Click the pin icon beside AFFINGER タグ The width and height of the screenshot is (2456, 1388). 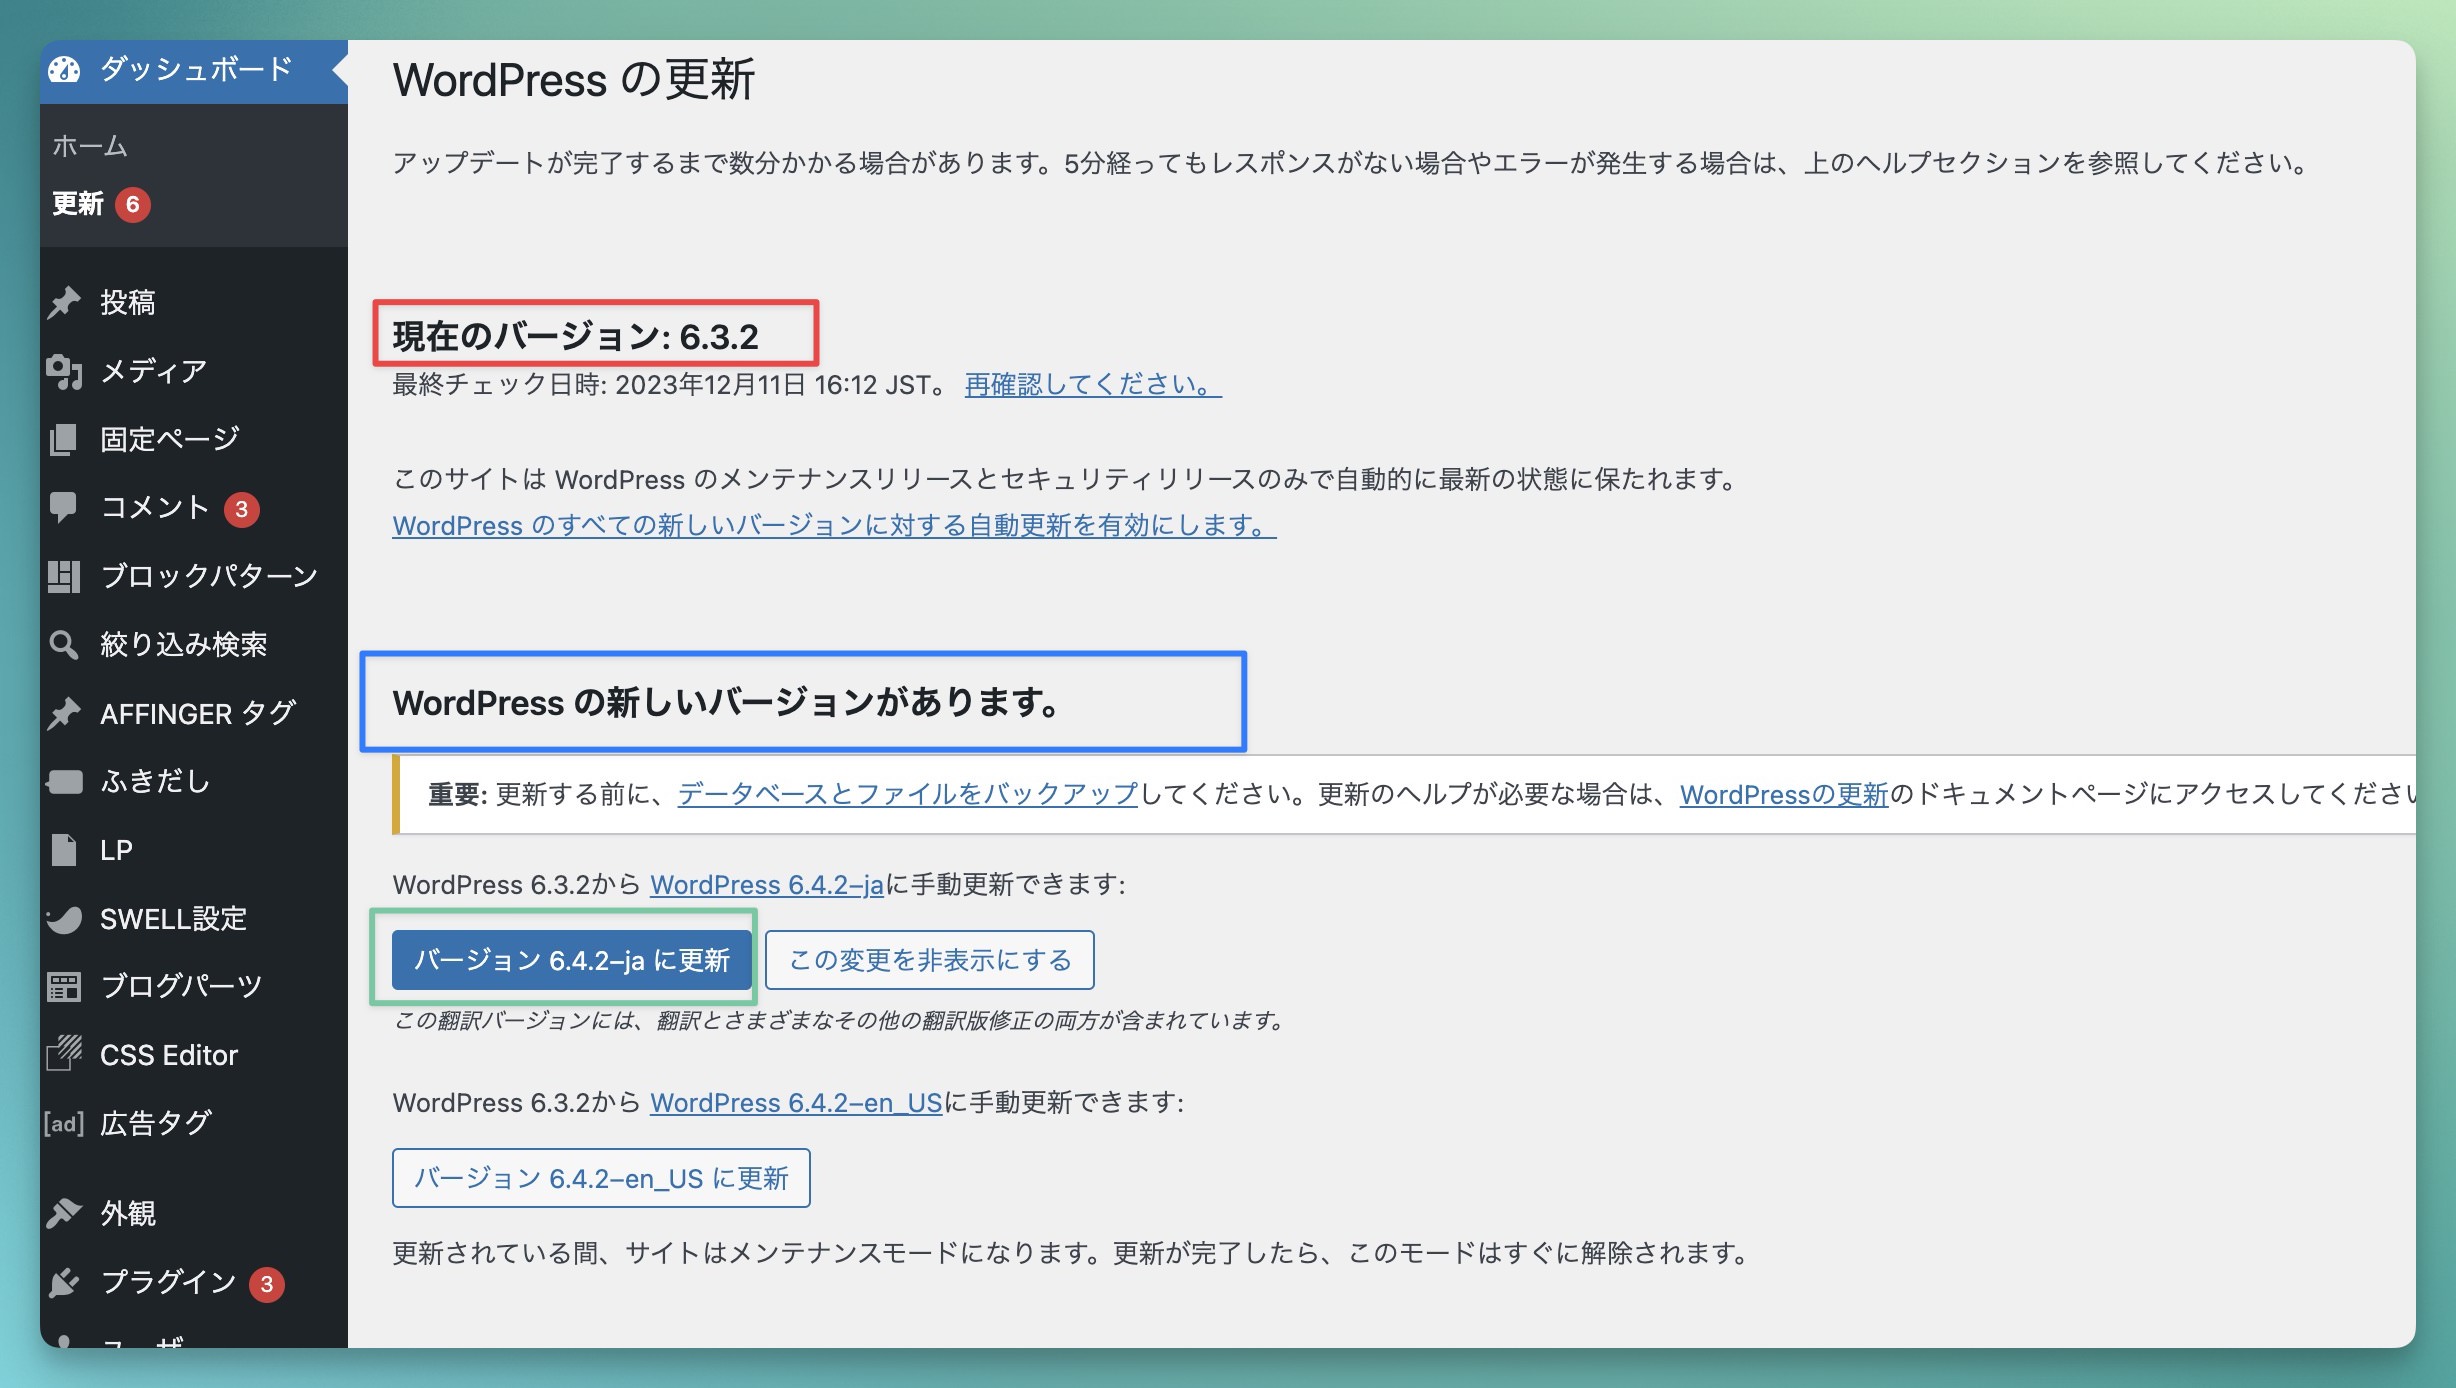click(64, 713)
